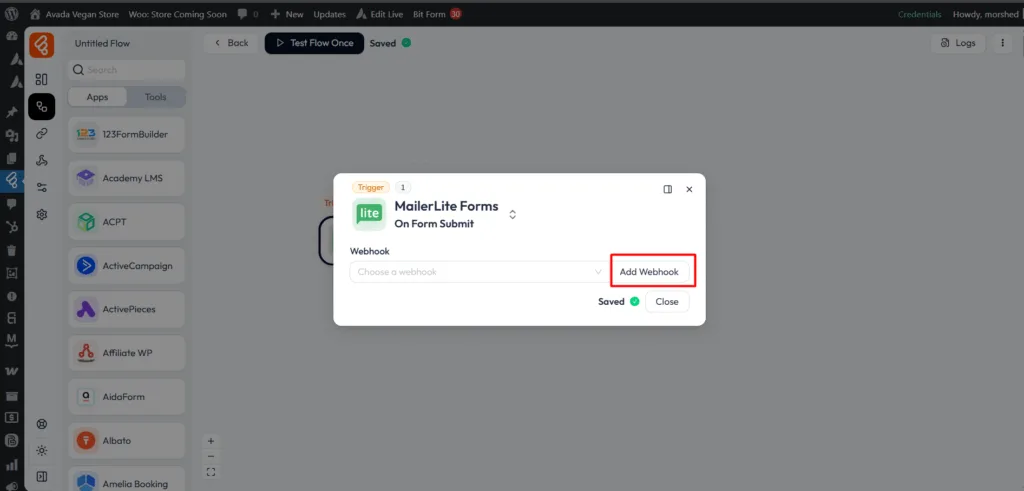The height and width of the screenshot is (491, 1024).
Task: Click the MailerLite Forms logo in dialog
Action: pyautogui.click(x=369, y=214)
